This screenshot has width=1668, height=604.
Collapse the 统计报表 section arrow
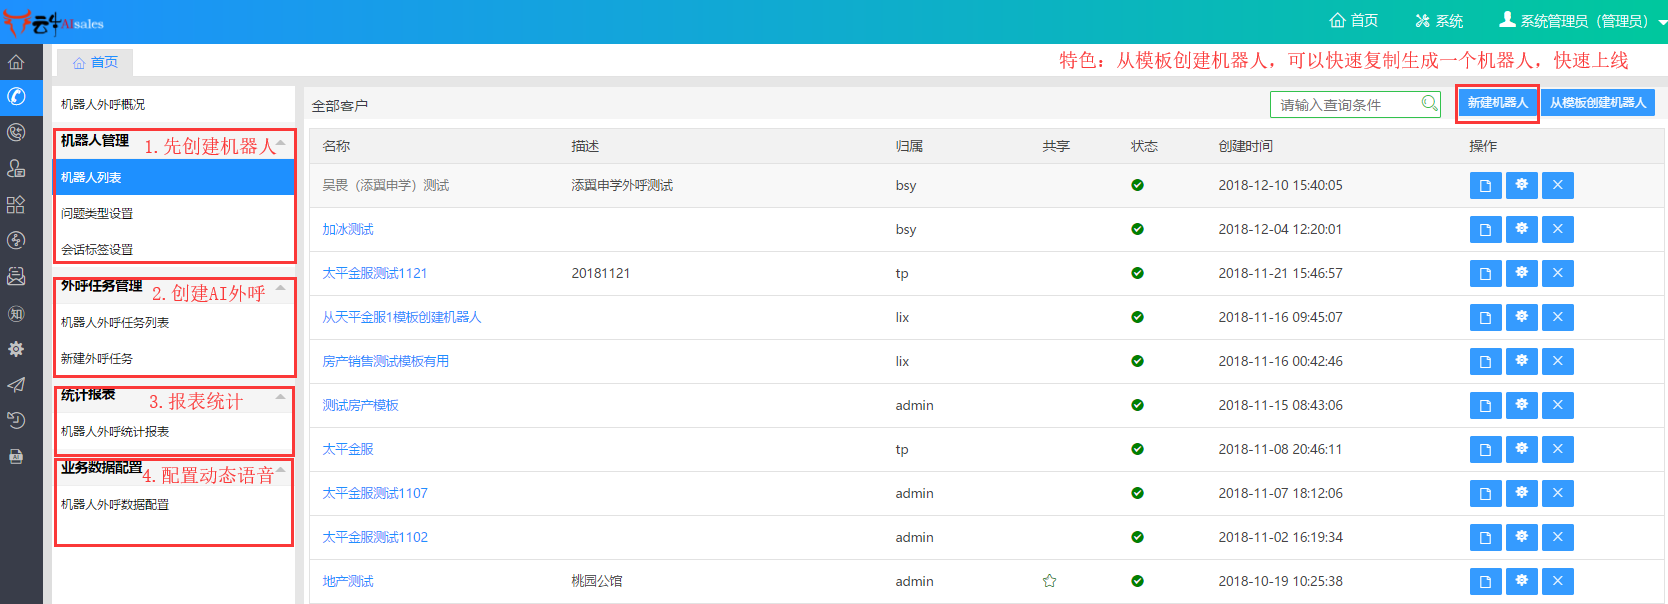pyautogui.click(x=281, y=397)
